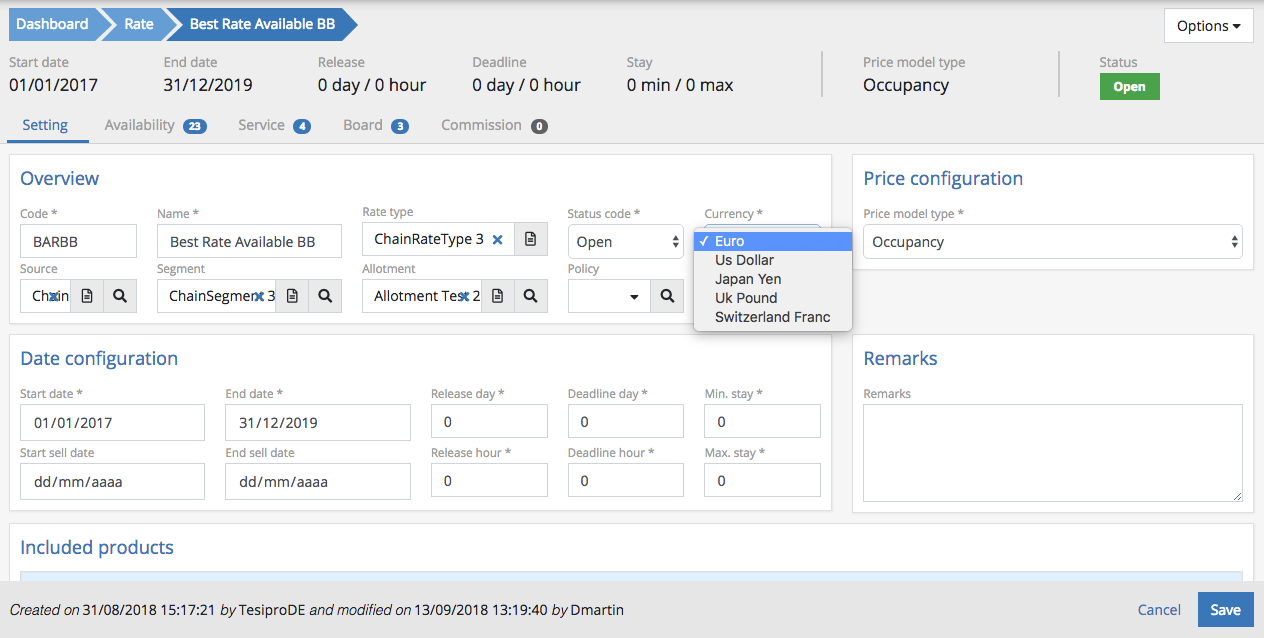Open the Allotment field document icon

click(x=497, y=296)
